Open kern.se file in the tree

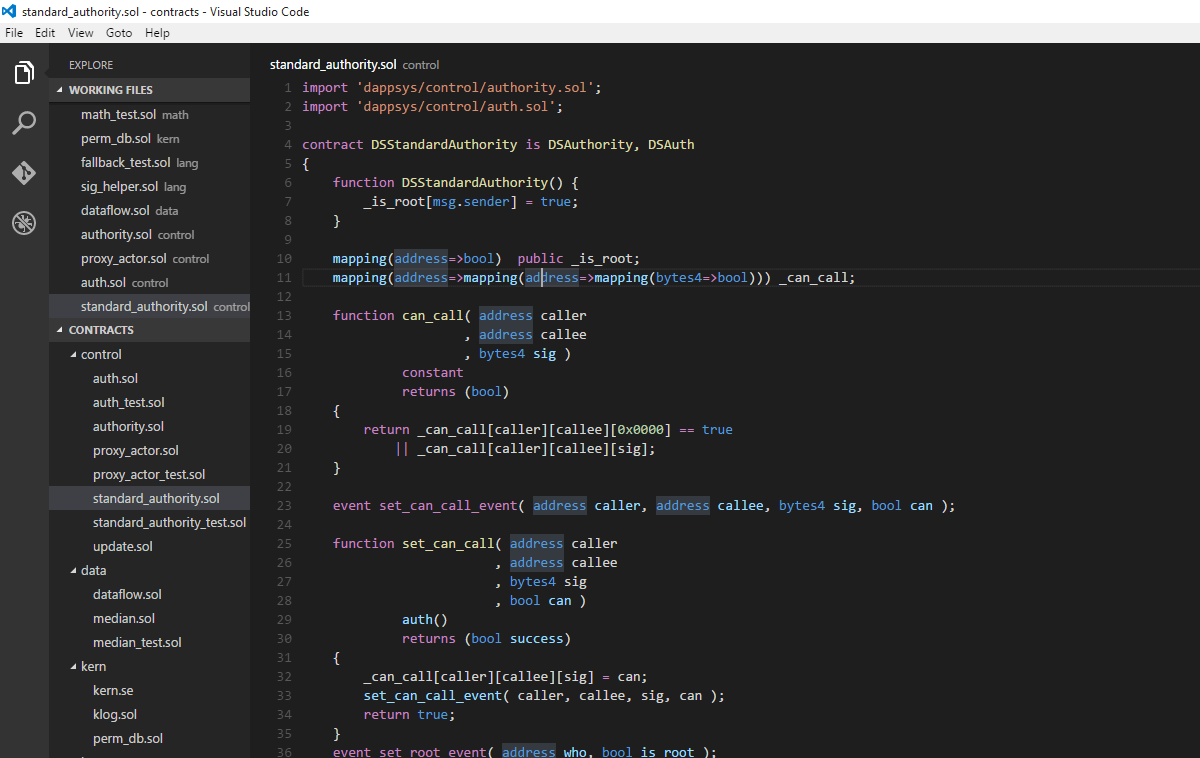pos(113,690)
